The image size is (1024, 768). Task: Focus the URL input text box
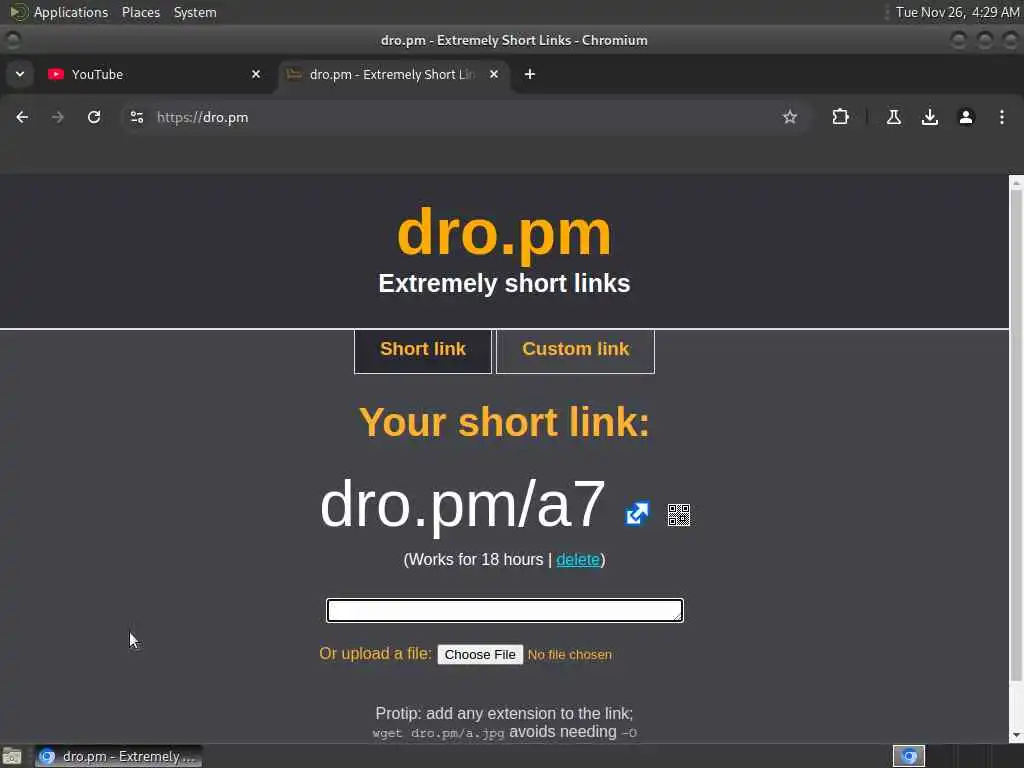[x=505, y=610]
